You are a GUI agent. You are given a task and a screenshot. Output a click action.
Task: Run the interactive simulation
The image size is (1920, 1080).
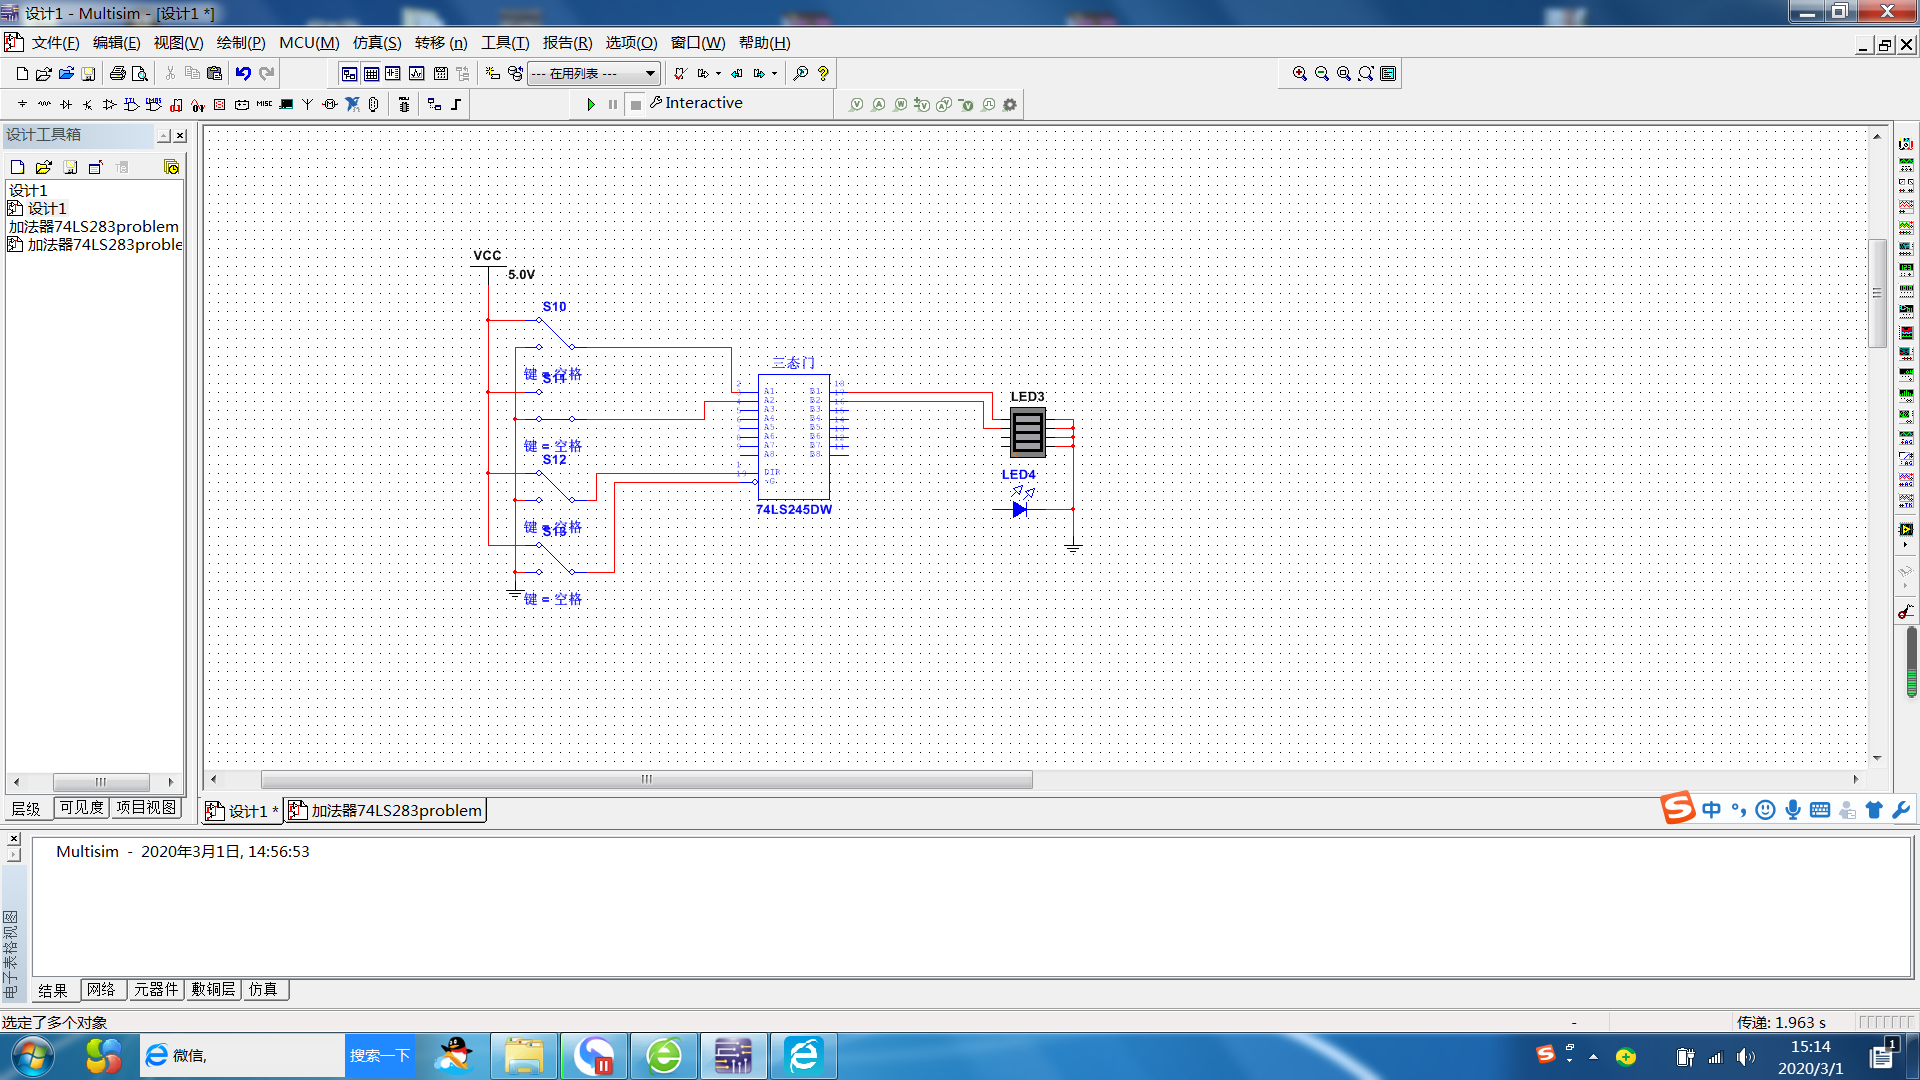(x=591, y=104)
